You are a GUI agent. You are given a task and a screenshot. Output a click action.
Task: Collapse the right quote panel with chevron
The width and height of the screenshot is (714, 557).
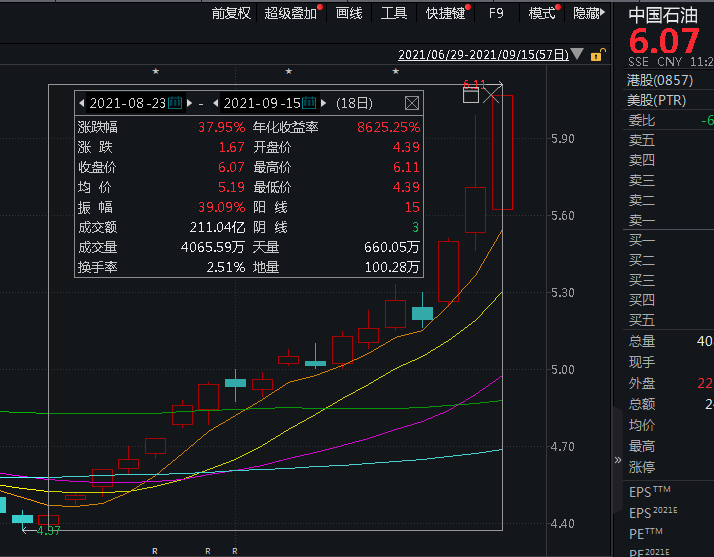617,460
